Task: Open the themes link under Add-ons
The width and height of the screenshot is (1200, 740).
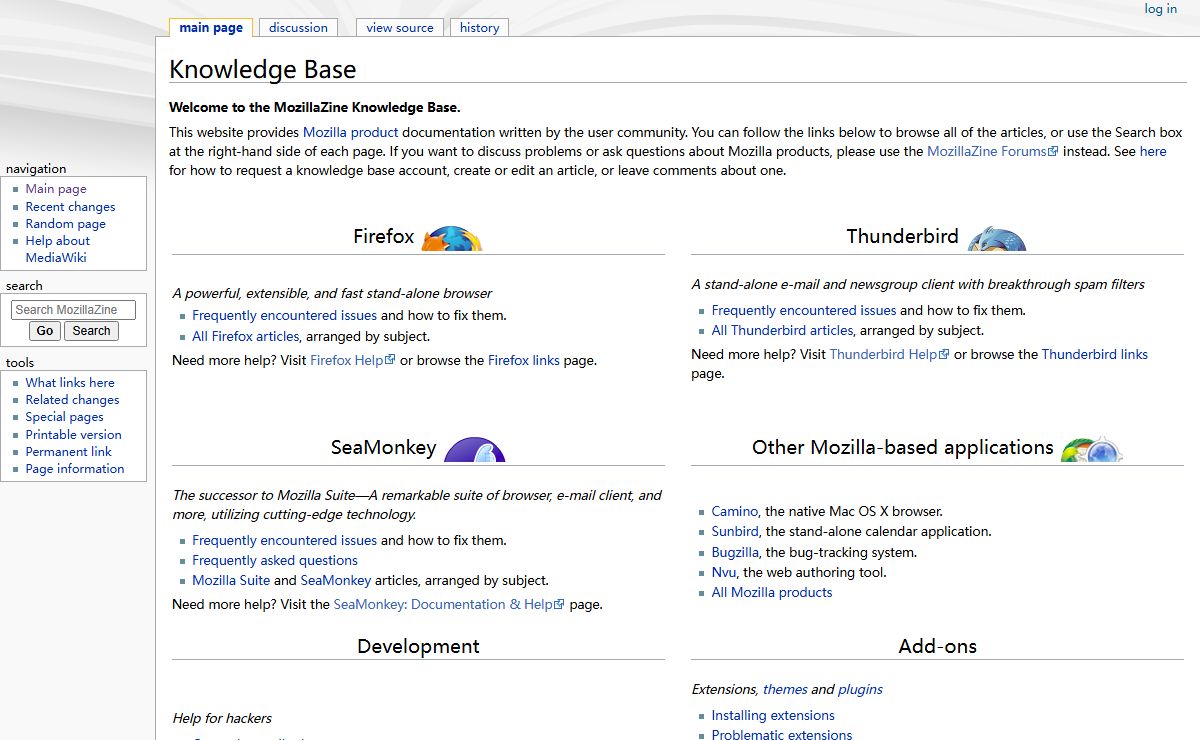Action: click(785, 690)
